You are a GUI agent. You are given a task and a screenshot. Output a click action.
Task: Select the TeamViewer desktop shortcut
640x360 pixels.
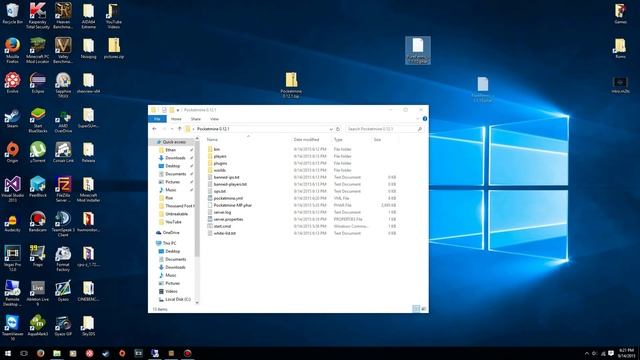[12, 327]
